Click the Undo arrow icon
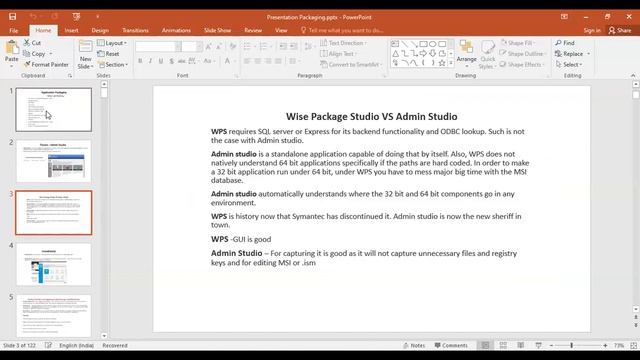Image resolution: width=640 pixels, height=360 pixels. coord(33,17)
